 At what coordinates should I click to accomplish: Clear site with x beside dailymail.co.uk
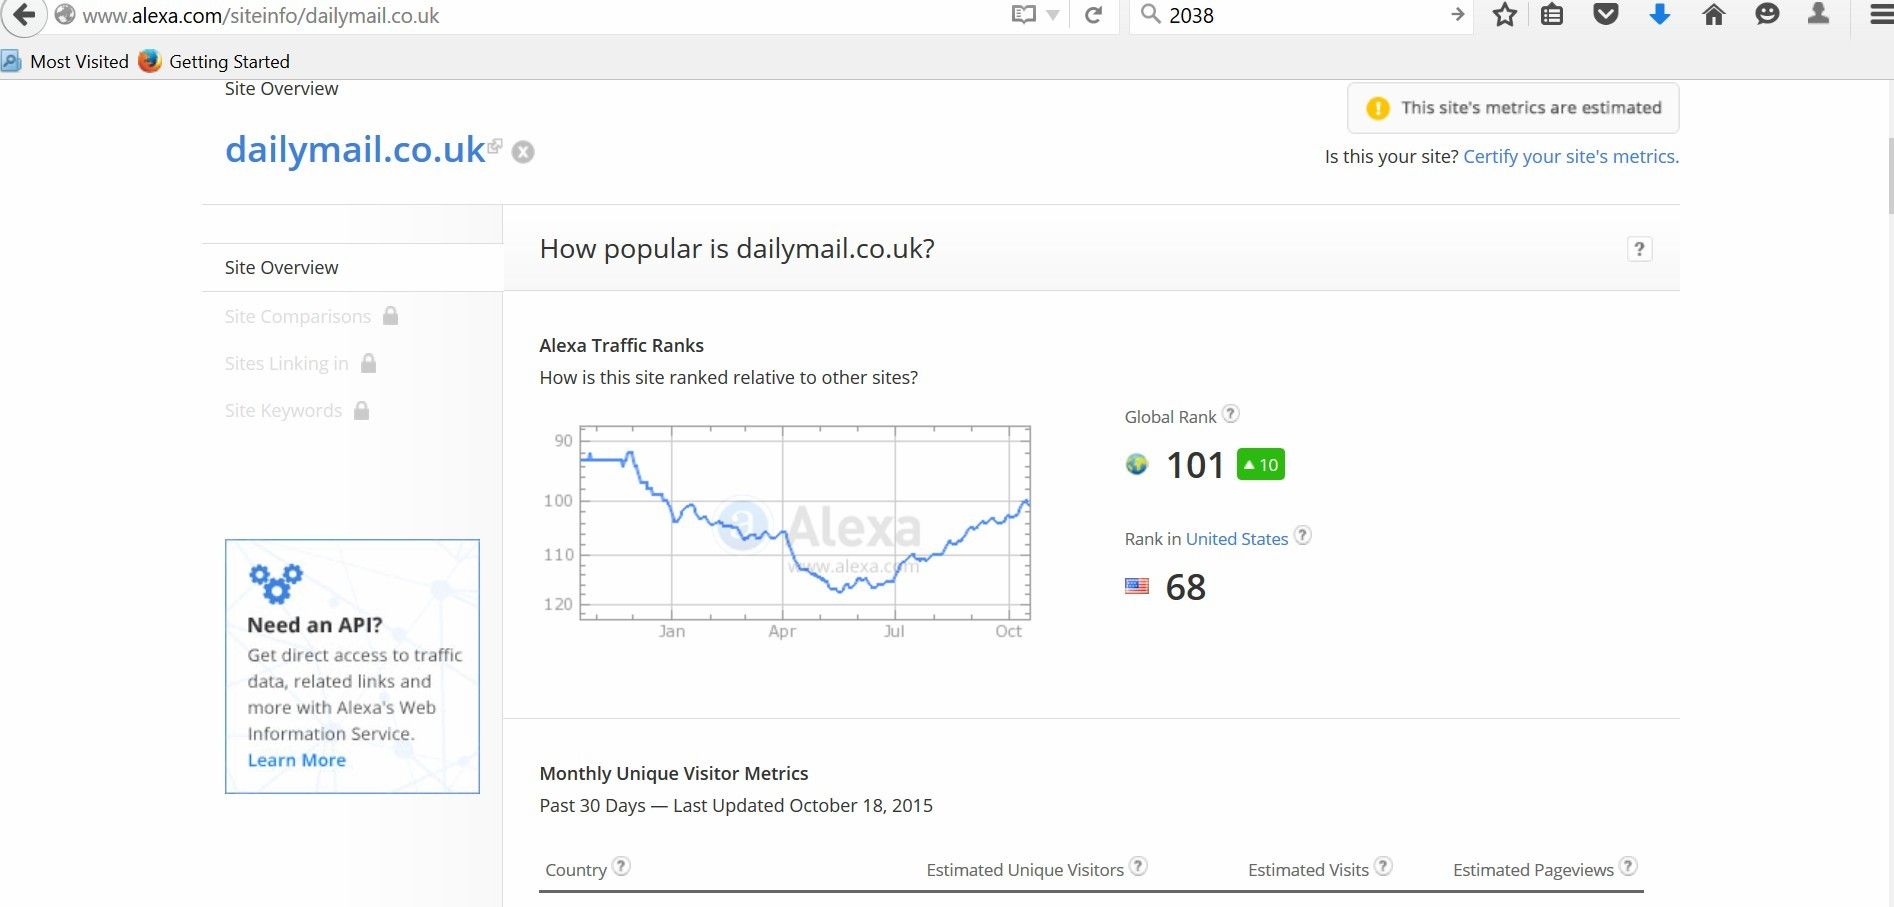pos(523,152)
